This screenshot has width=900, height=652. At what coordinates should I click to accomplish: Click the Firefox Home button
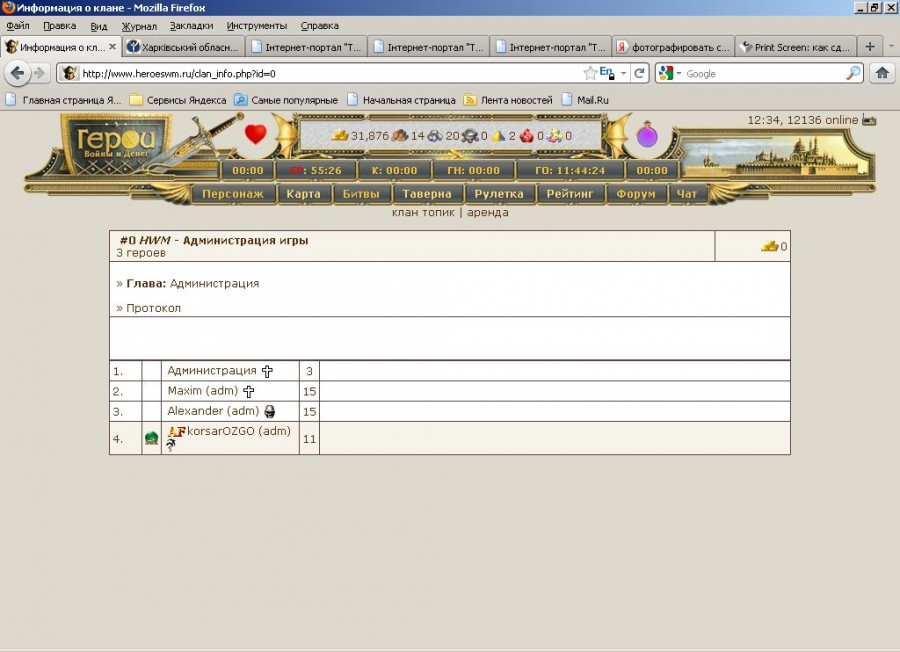click(882, 73)
